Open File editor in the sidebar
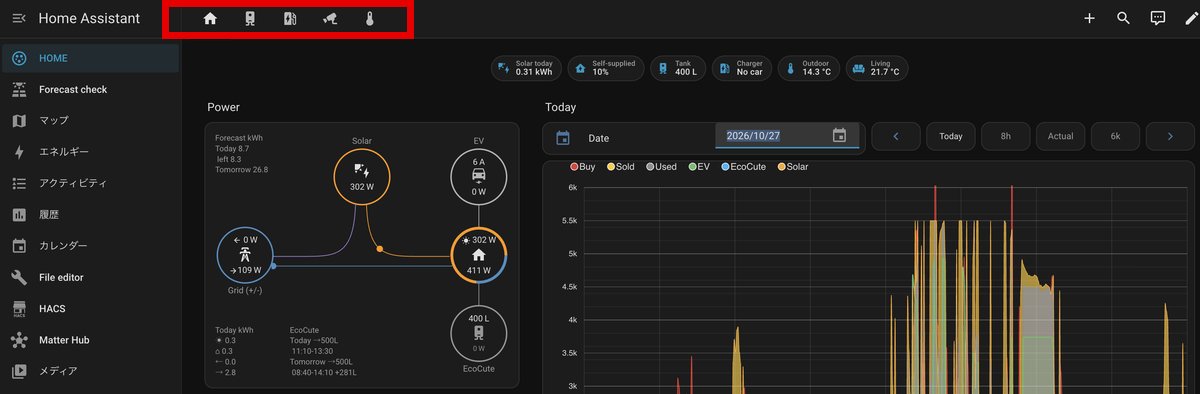This screenshot has height=394, width=1200. tap(91, 277)
